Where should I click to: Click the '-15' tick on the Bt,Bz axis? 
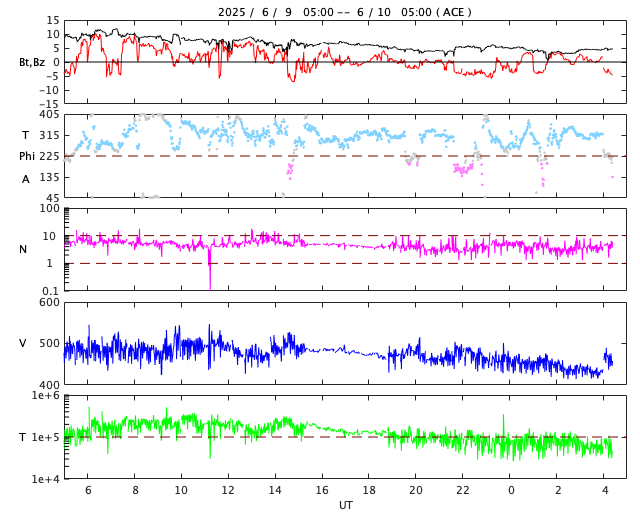point(49,104)
